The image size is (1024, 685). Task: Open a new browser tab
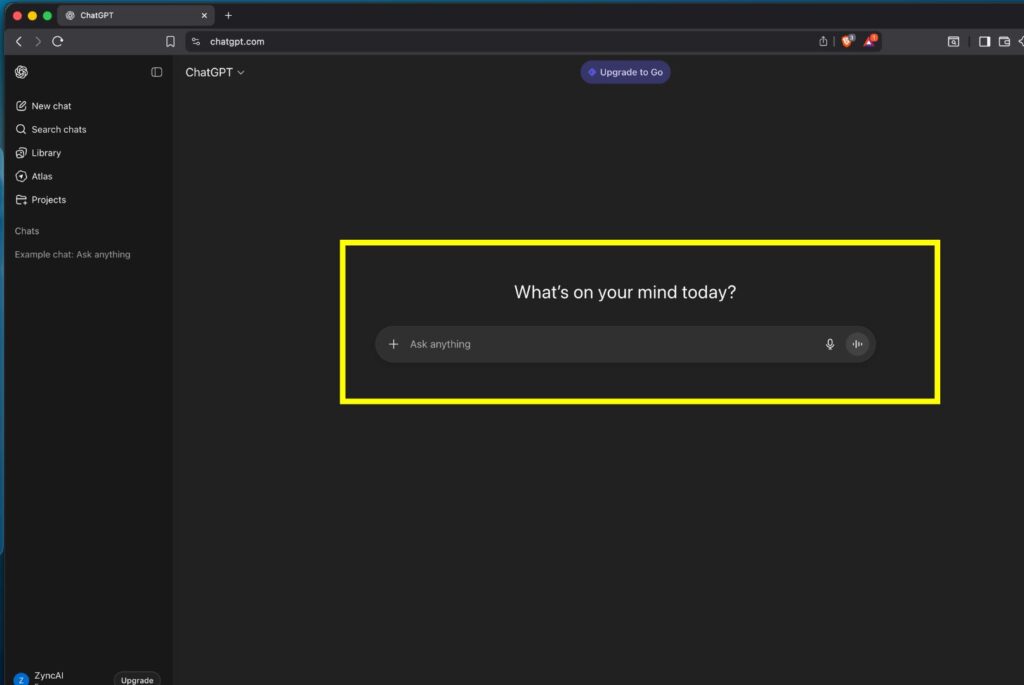coord(228,15)
